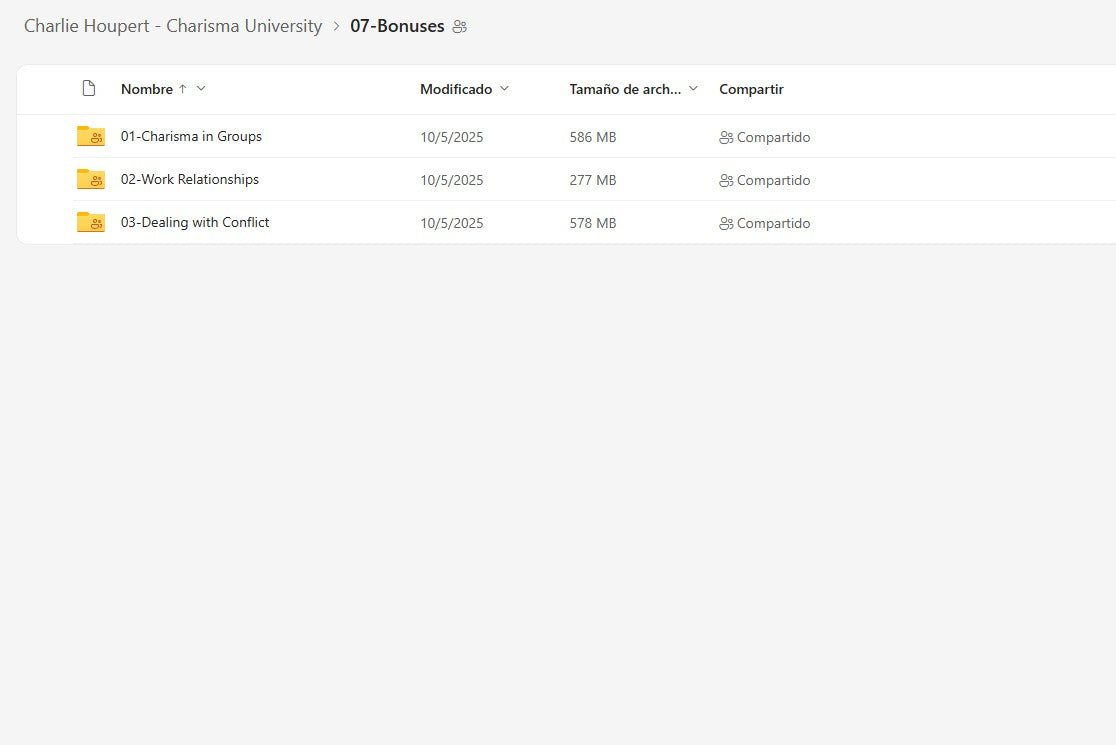Viewport: 1116px width, 745px height.
Task: Open the 01-Charisma in Groups folder name
Action: [191, 137]
